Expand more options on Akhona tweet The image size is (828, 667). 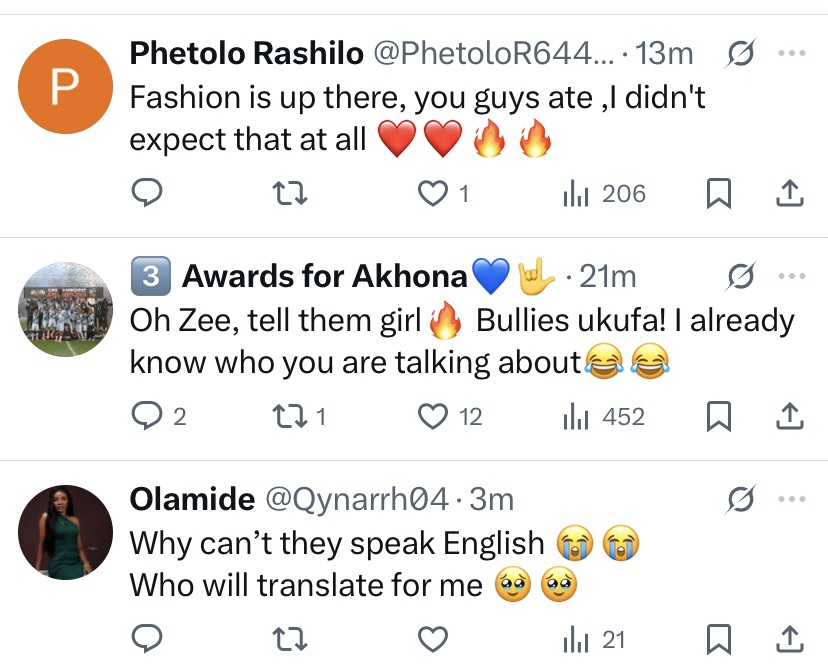pyautogui.click(x=790, y=276)
